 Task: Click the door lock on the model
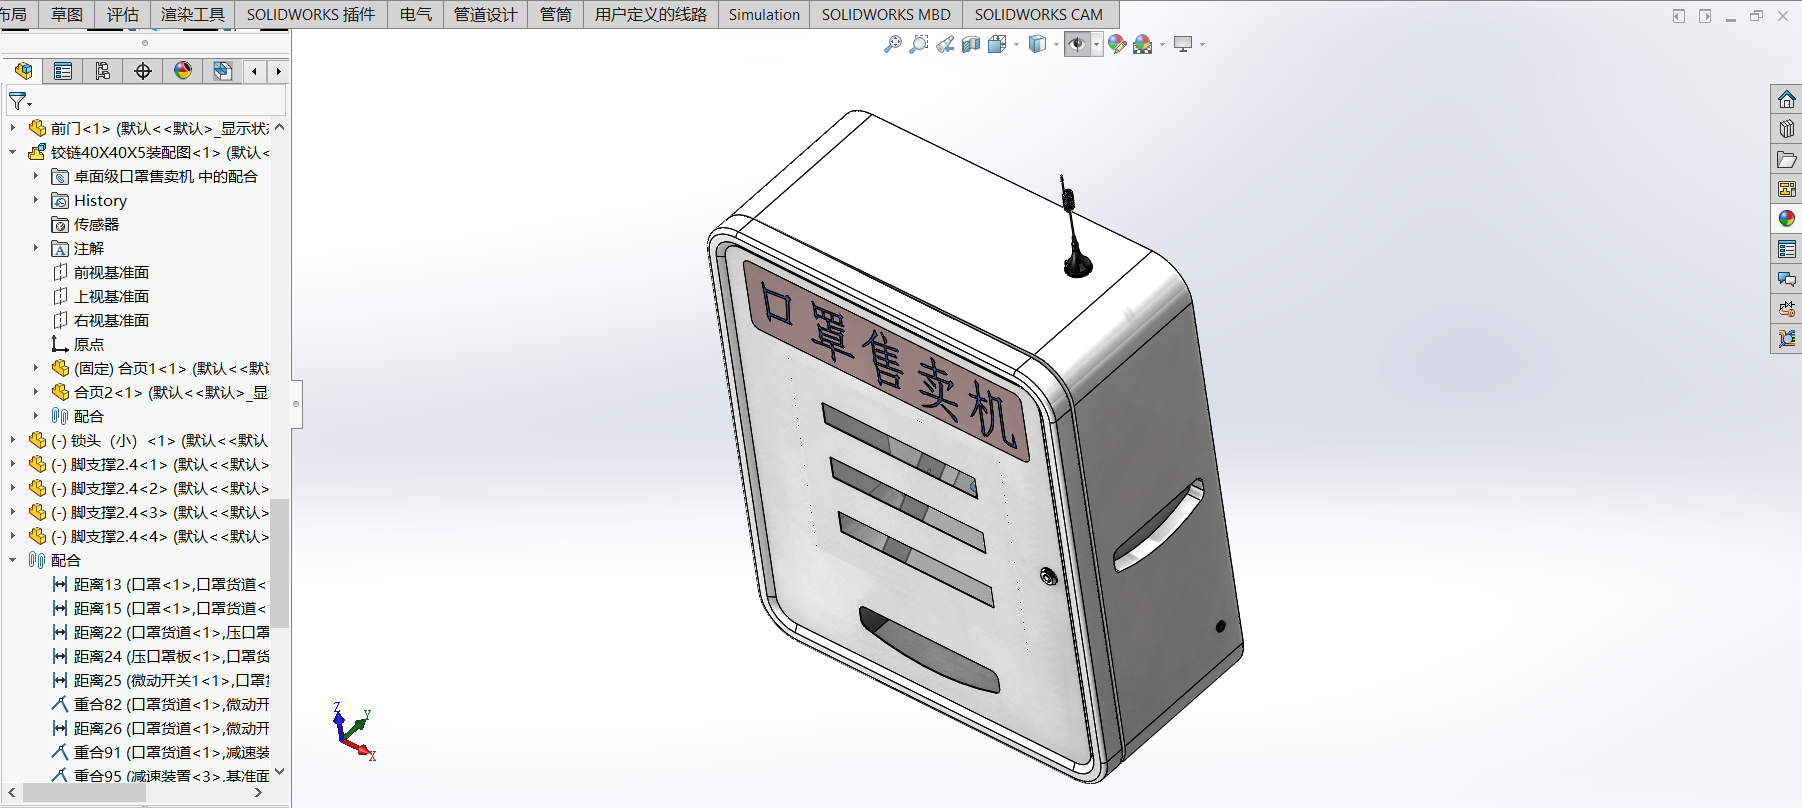1048,576
